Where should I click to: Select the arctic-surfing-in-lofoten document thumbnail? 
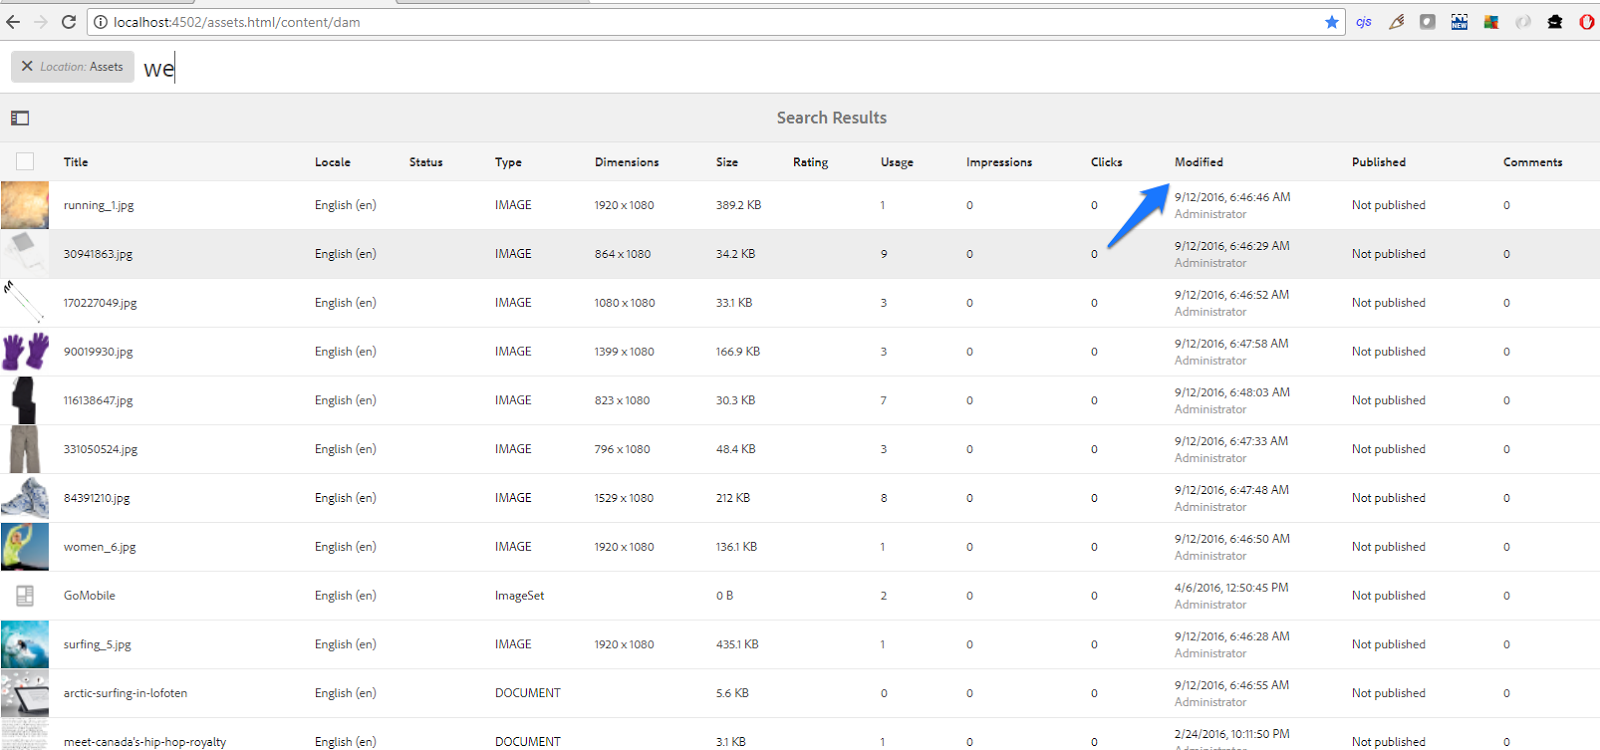(x=25, y=694)
